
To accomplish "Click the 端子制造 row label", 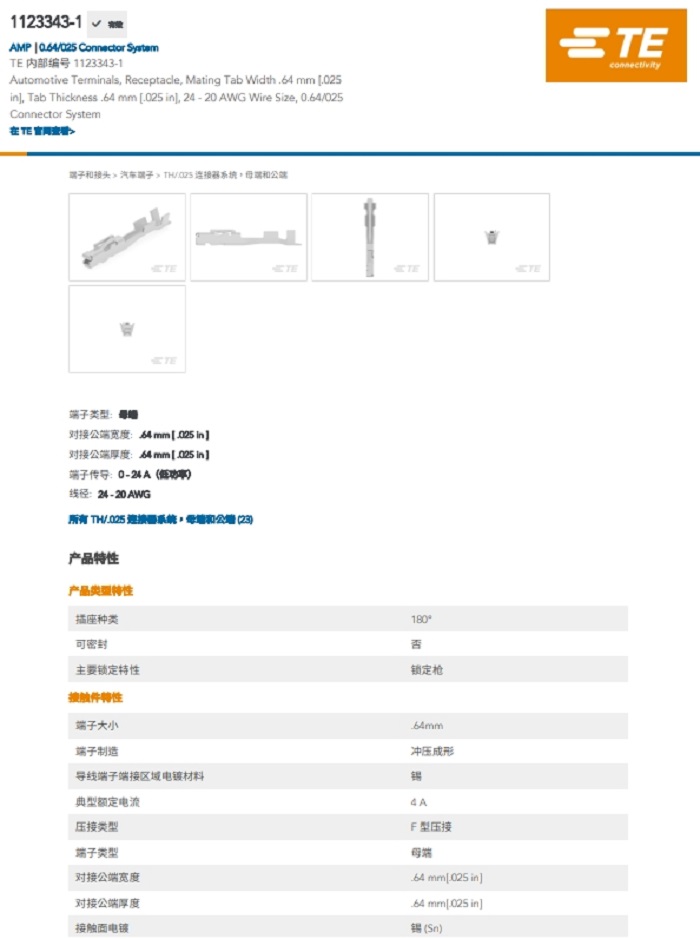I will pos(97,751).
